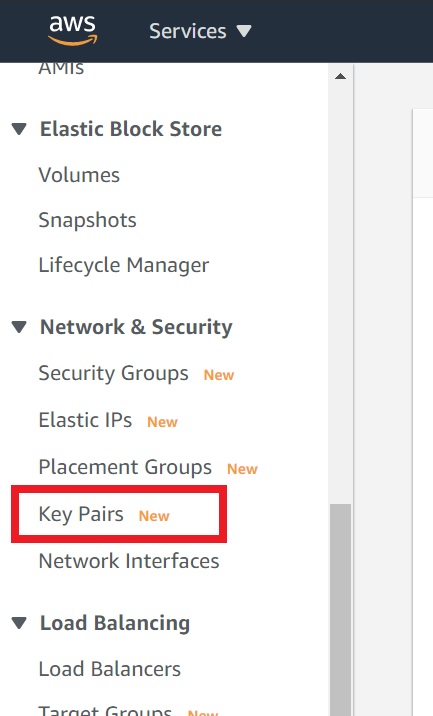The height and width of the screenshot is (716, 433).
Task: Open Load Balancers page
Action: point(110,669)
